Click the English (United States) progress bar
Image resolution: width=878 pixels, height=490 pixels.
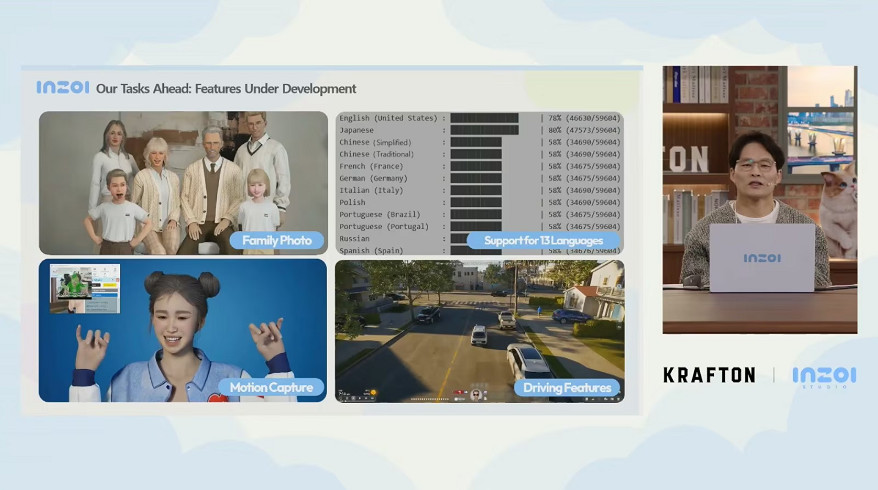pos(484,118)
